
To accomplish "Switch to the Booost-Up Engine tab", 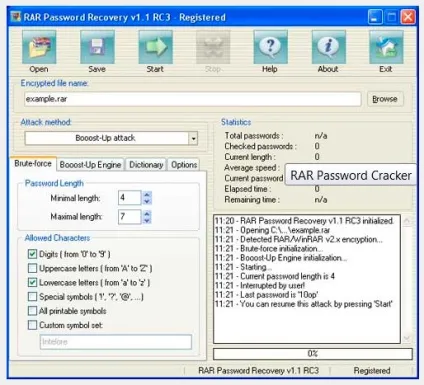I will pyautogui.click(x=90, y=165).
